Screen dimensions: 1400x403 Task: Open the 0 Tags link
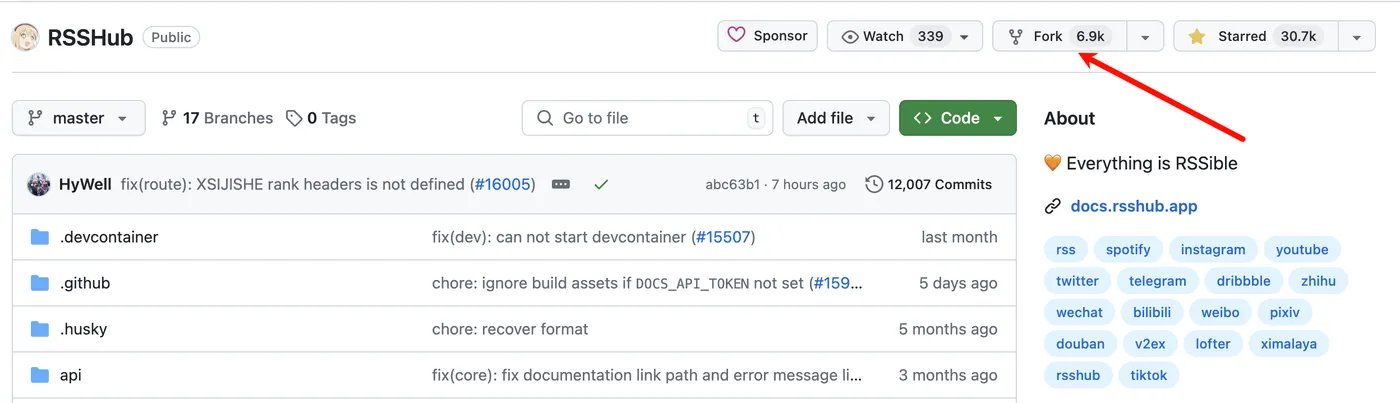click(321, 118)
